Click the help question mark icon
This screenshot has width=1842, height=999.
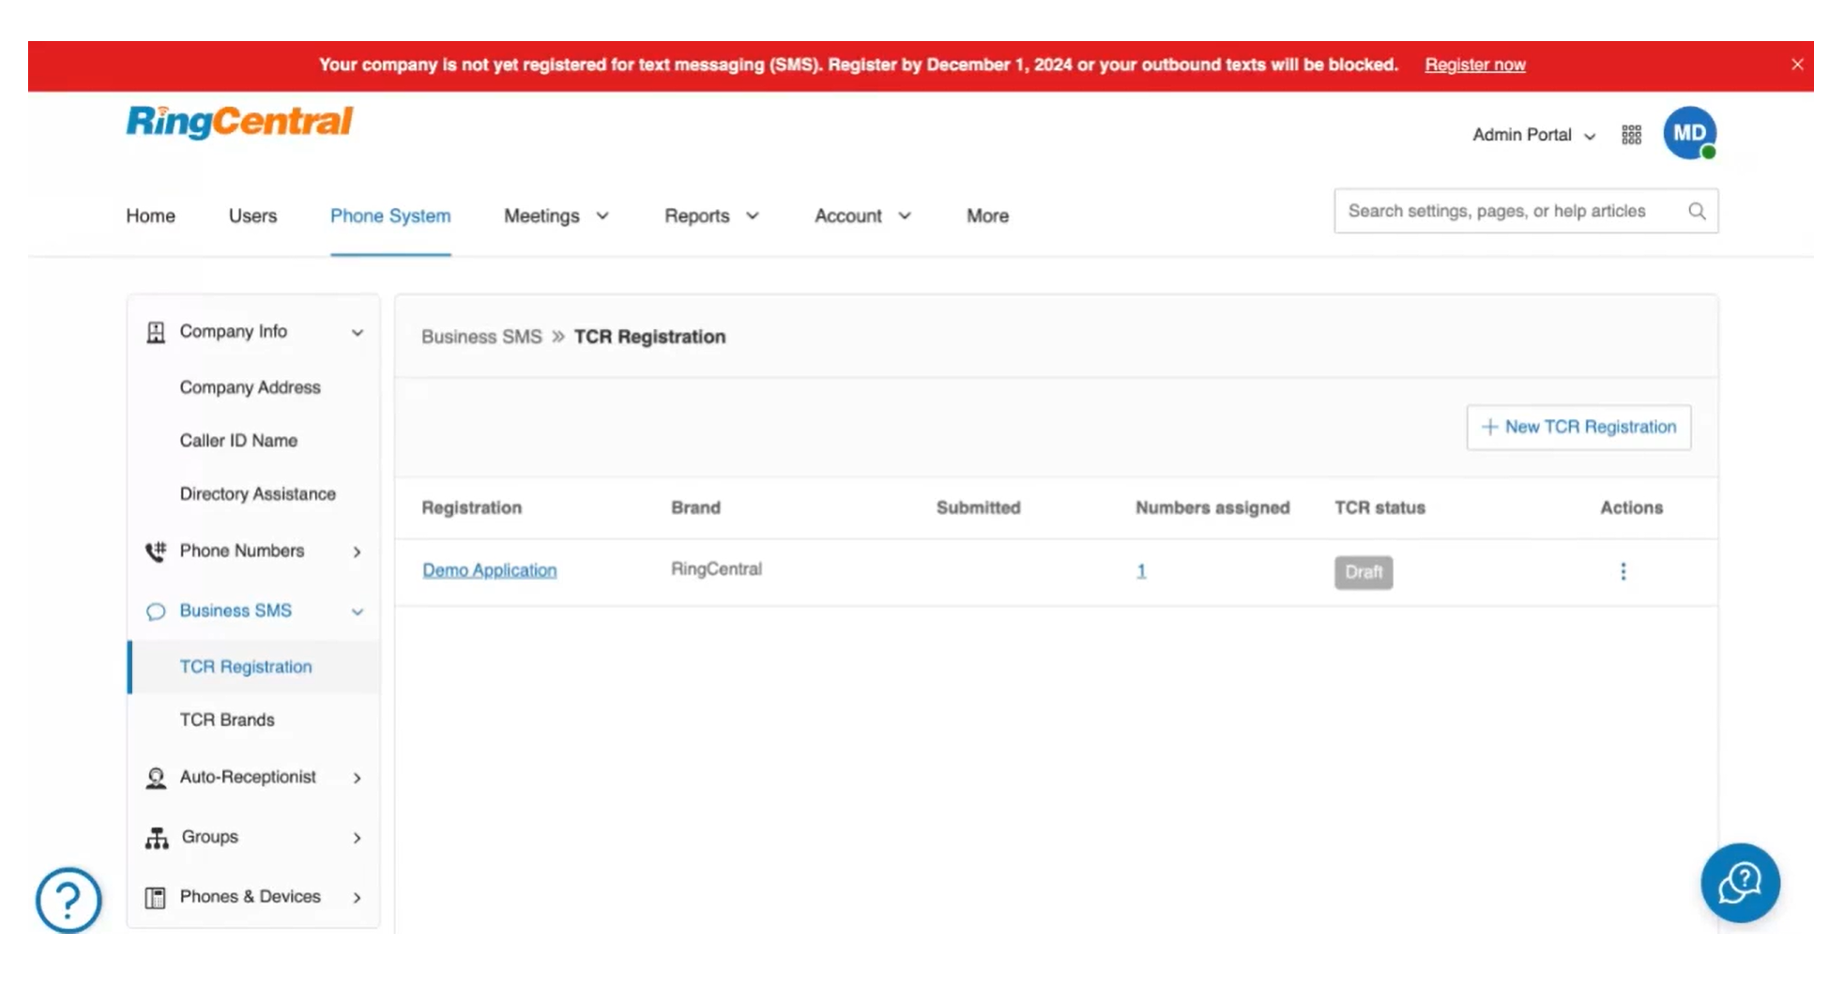(x=67, y=900)
